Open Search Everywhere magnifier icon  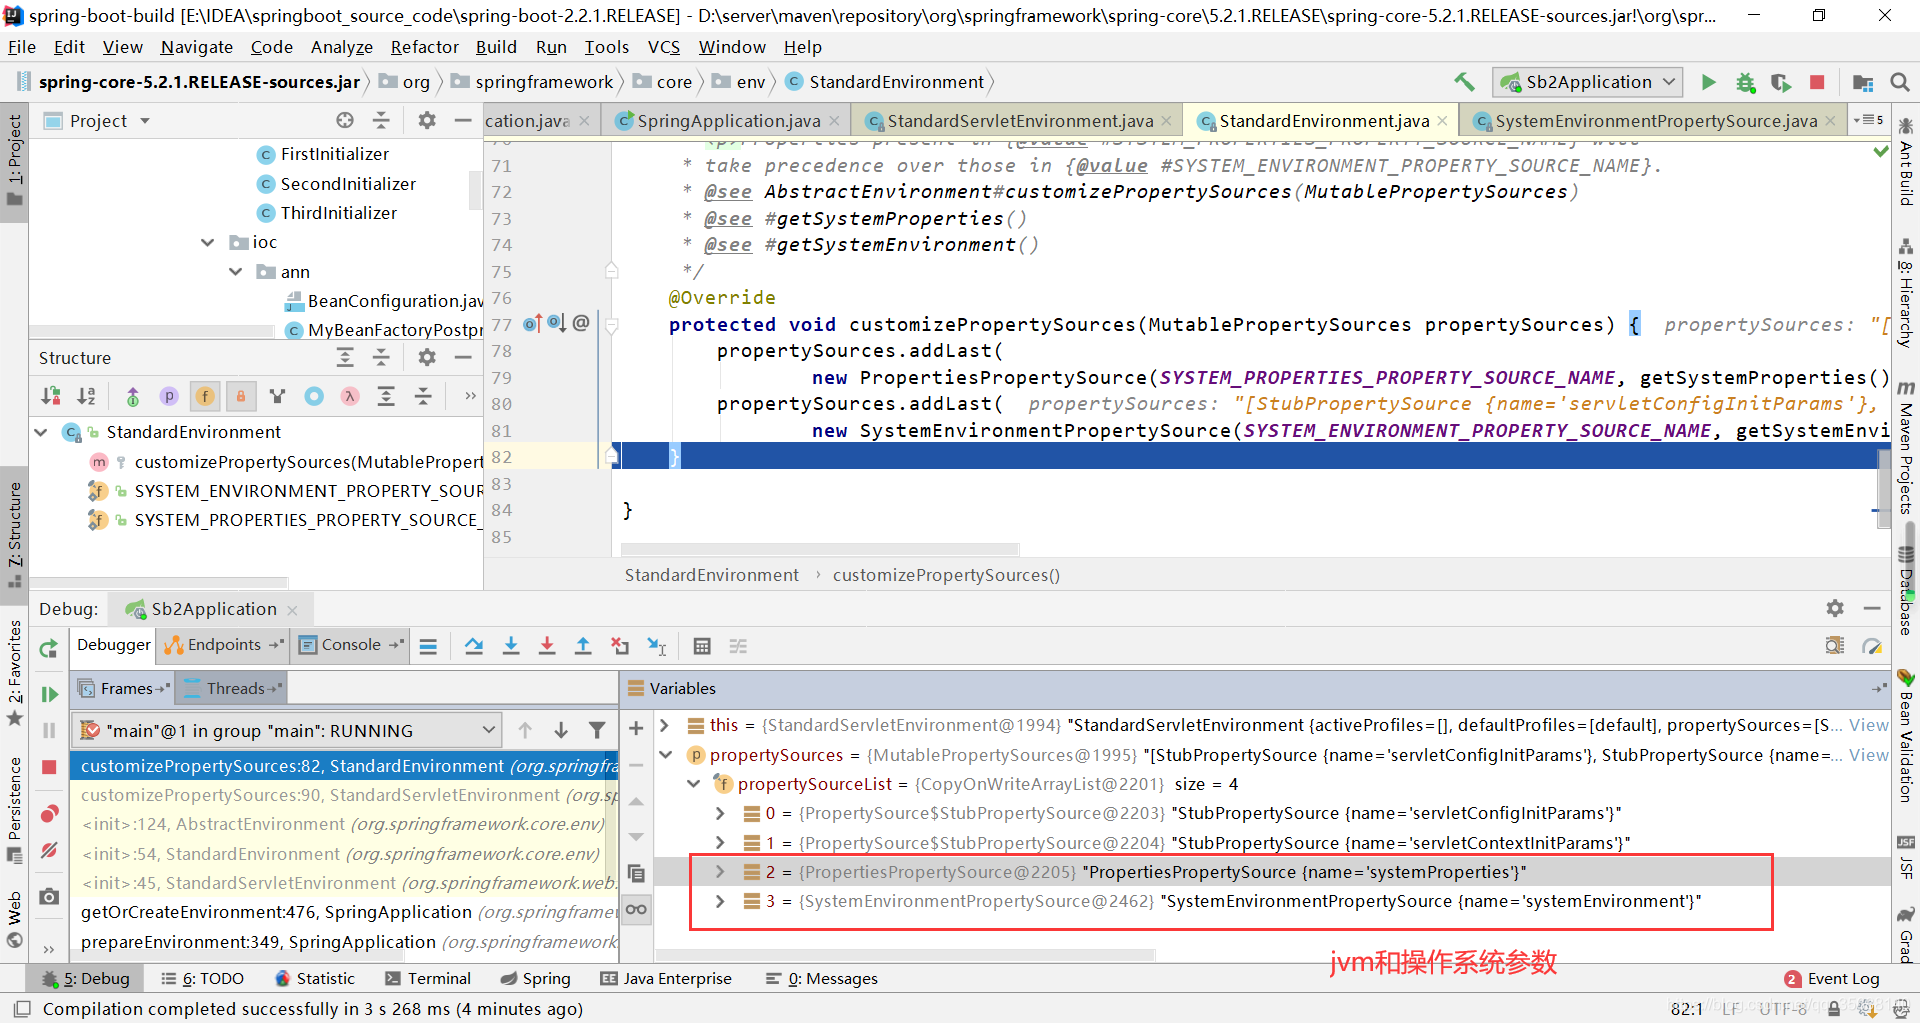coord(1899,82)
